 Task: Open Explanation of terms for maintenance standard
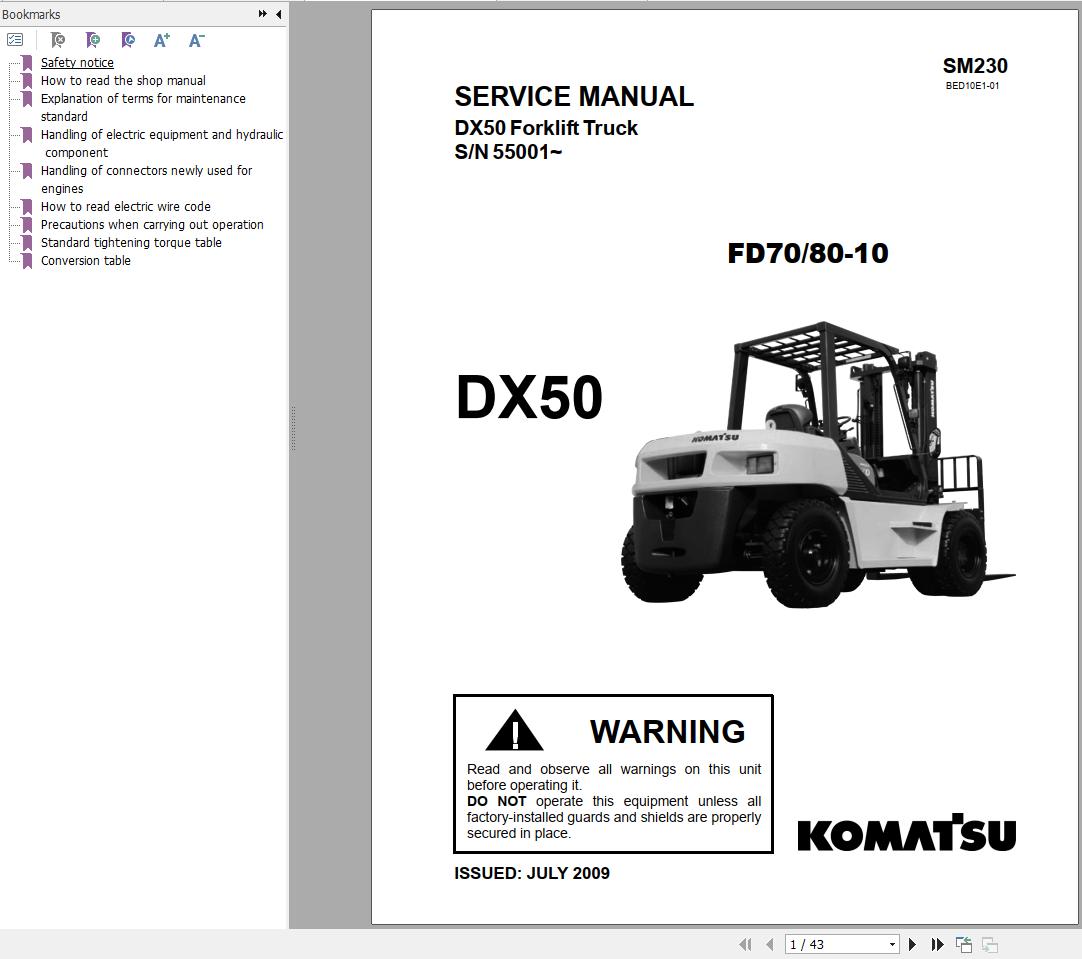(143, 108)
